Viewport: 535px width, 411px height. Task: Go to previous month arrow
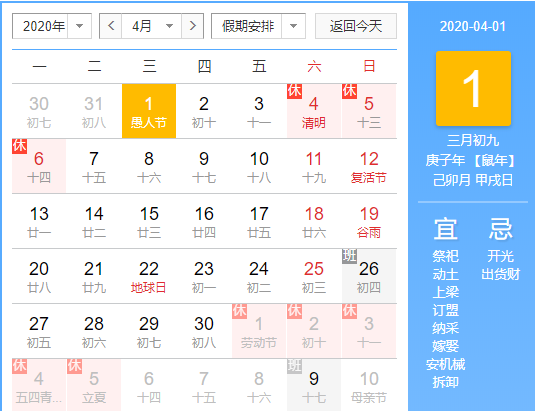111,26
